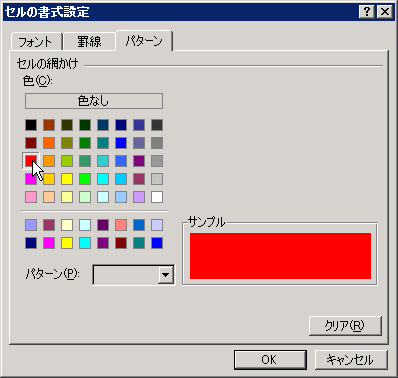The image size is (398, 378).
Task: Select the bright green swatch in fourth row
Action: point(85,179)
